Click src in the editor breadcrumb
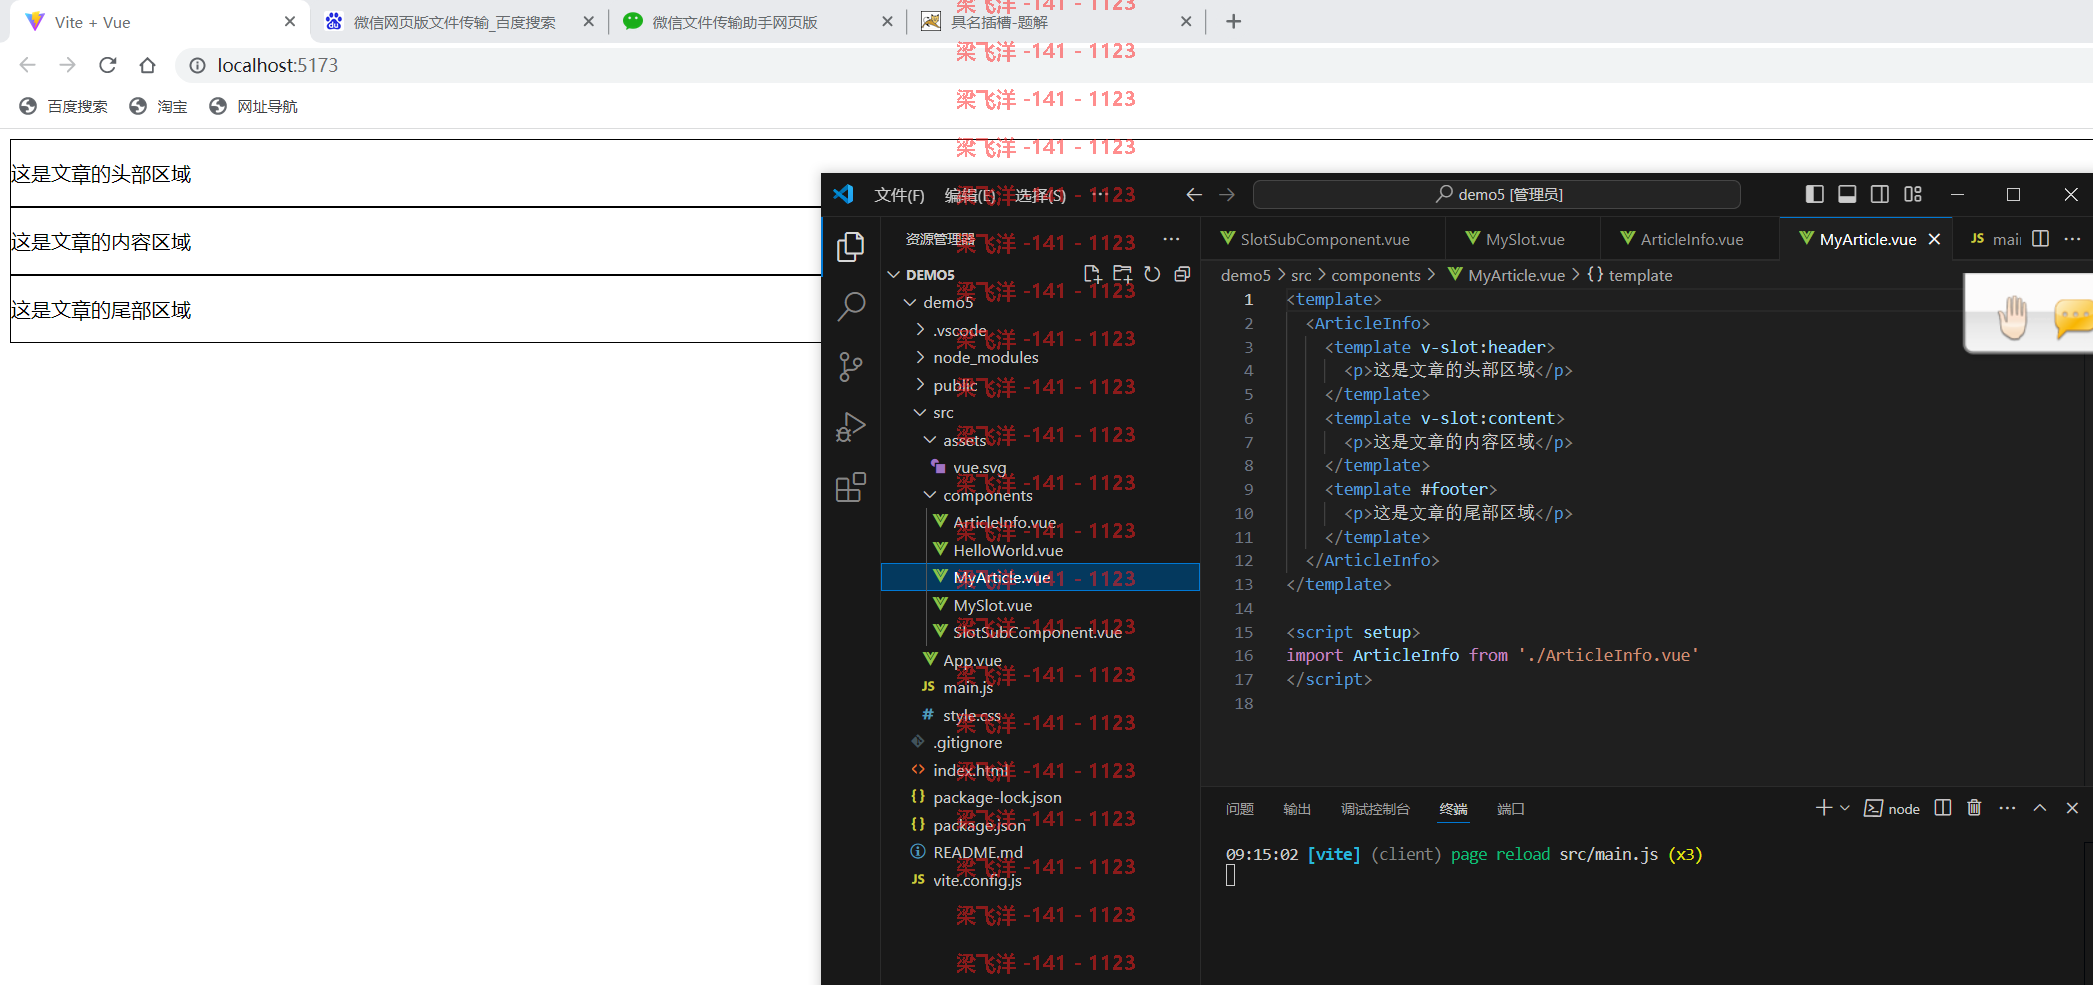The image size is (2093, 985). click(x=1301, y=275)
